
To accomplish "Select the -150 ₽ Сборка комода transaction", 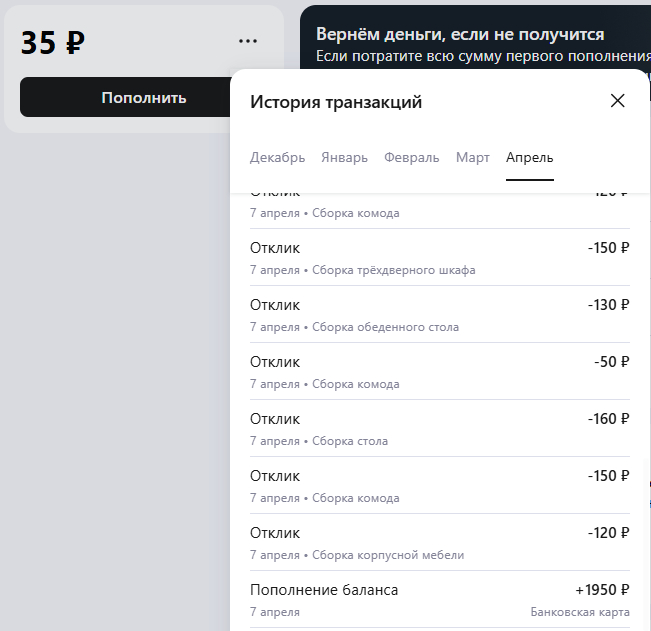I will [439, 486].
